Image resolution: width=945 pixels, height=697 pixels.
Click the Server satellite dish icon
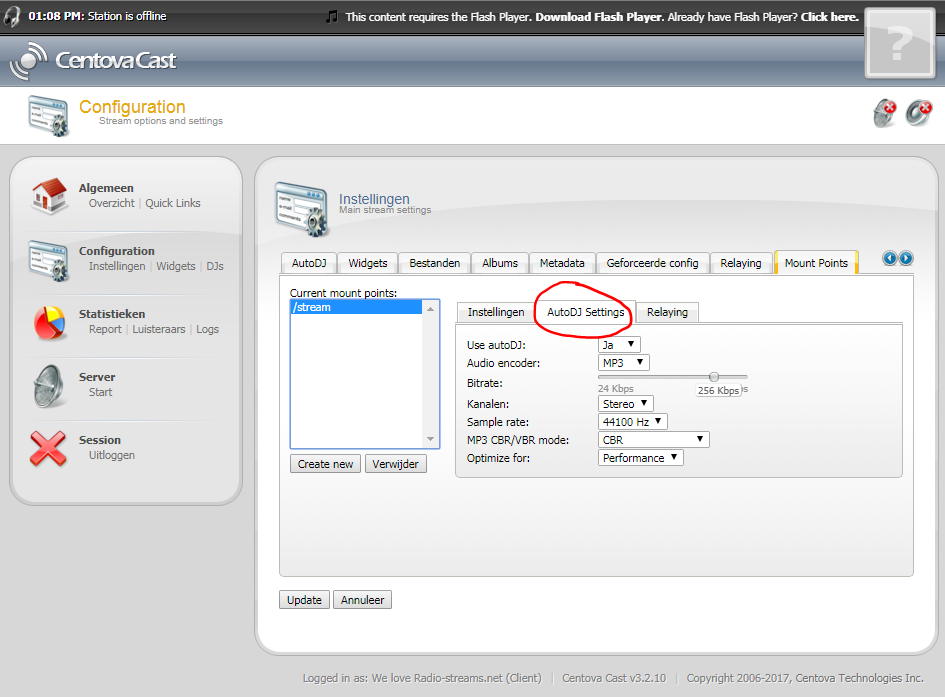coord(48,385)
